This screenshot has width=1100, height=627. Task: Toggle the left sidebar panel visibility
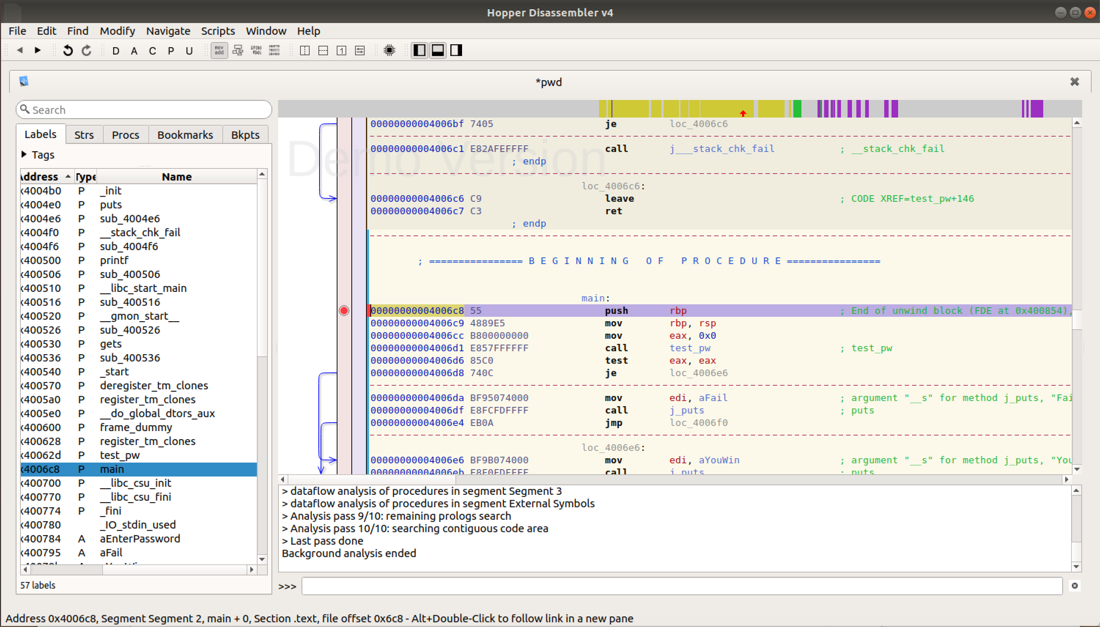(419, 50)
